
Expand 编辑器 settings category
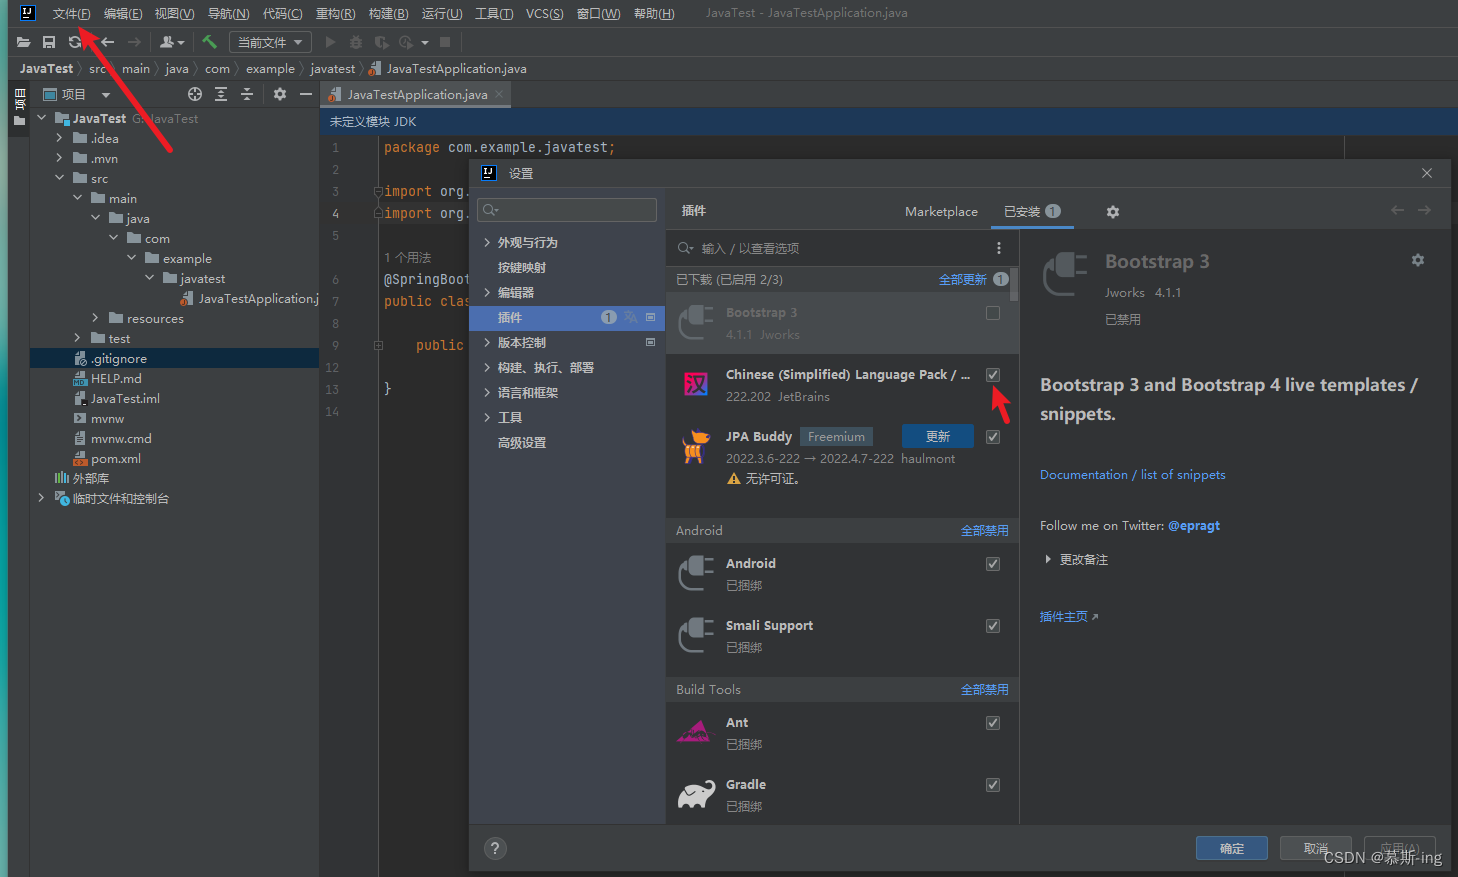(487, 293)
